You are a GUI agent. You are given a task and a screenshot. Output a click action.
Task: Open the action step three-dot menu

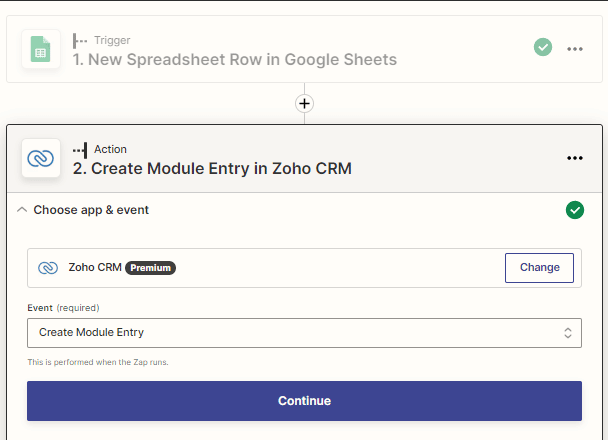[575, 158]
